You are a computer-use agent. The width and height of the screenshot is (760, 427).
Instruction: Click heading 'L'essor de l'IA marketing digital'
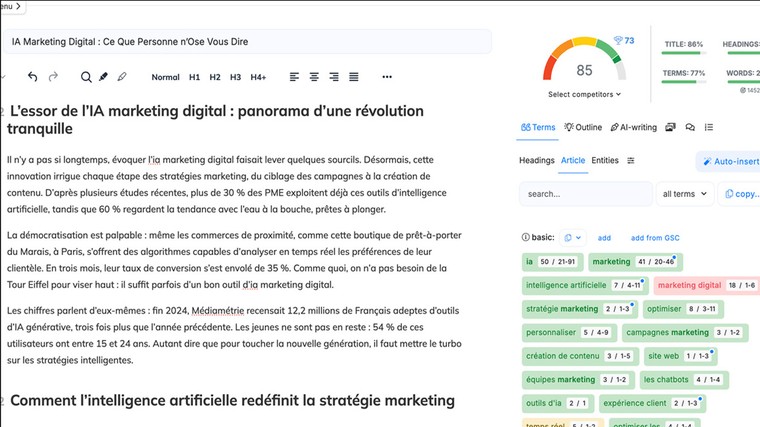[x=217, y=120]
